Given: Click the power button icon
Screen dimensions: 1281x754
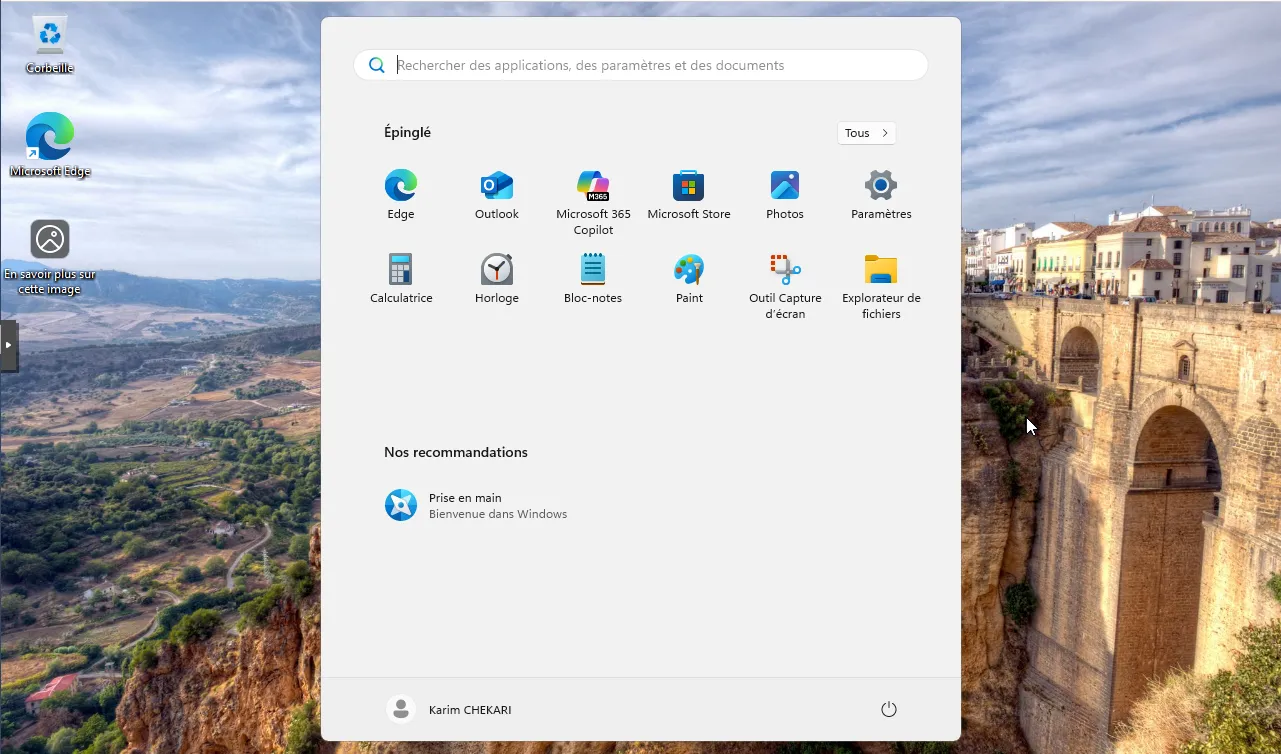Looking at the screenshot, I should pyautogui.click(x=888, y=709).
